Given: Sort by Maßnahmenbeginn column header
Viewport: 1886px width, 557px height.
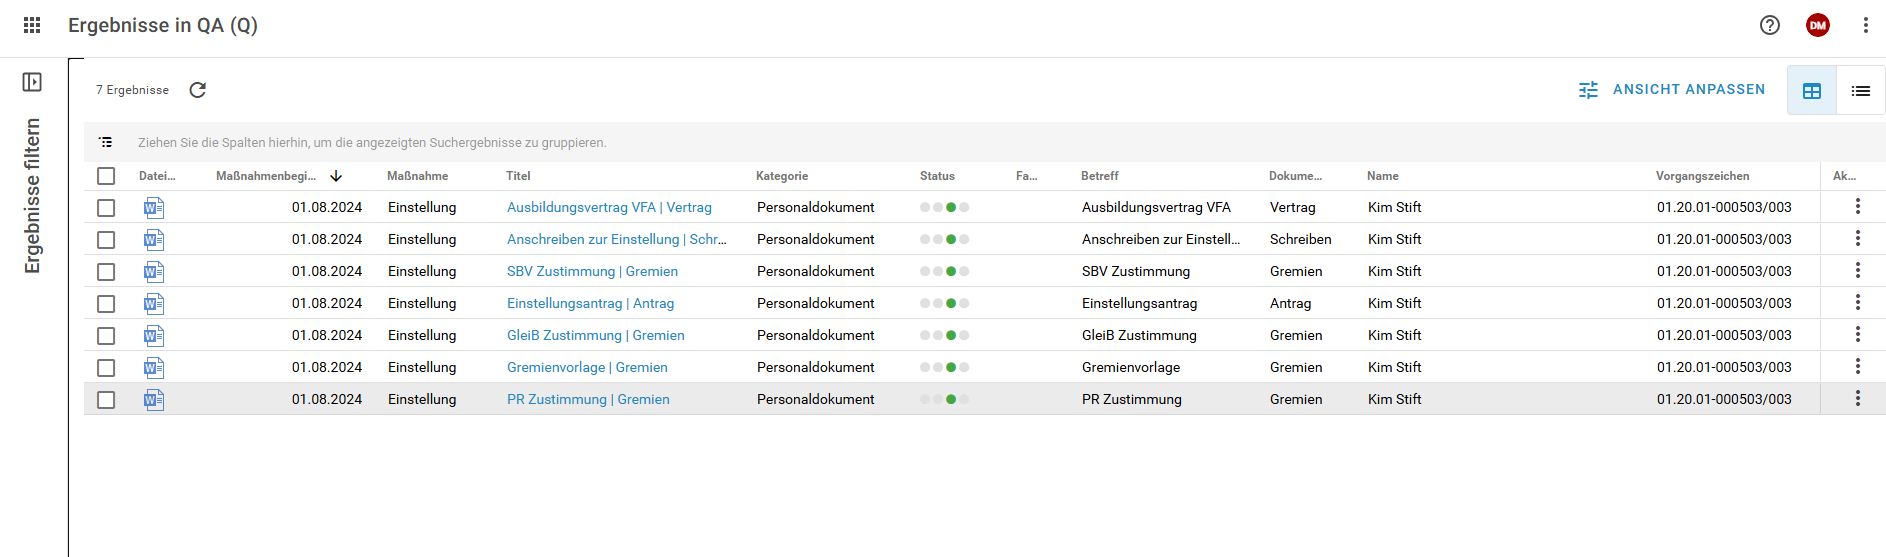Looking at the screenshot, I should pyautogui.click(x=266, y=176).
